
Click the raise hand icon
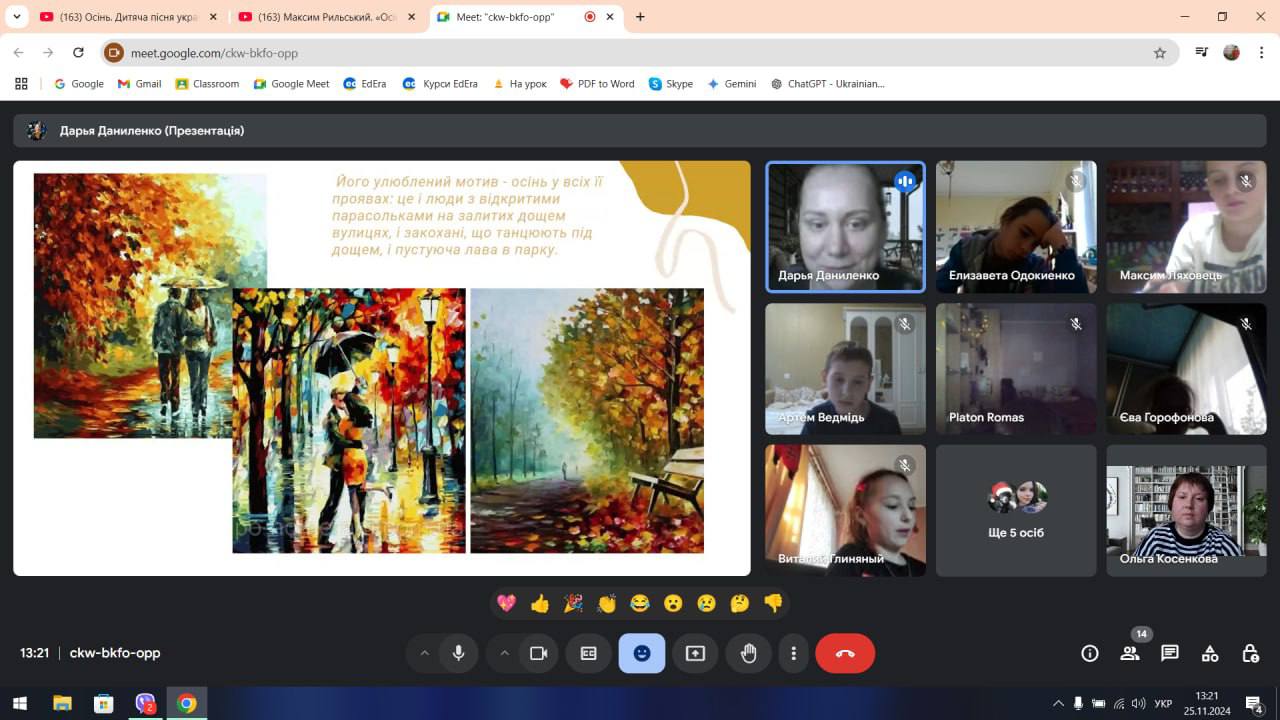[x=748, y=653]
